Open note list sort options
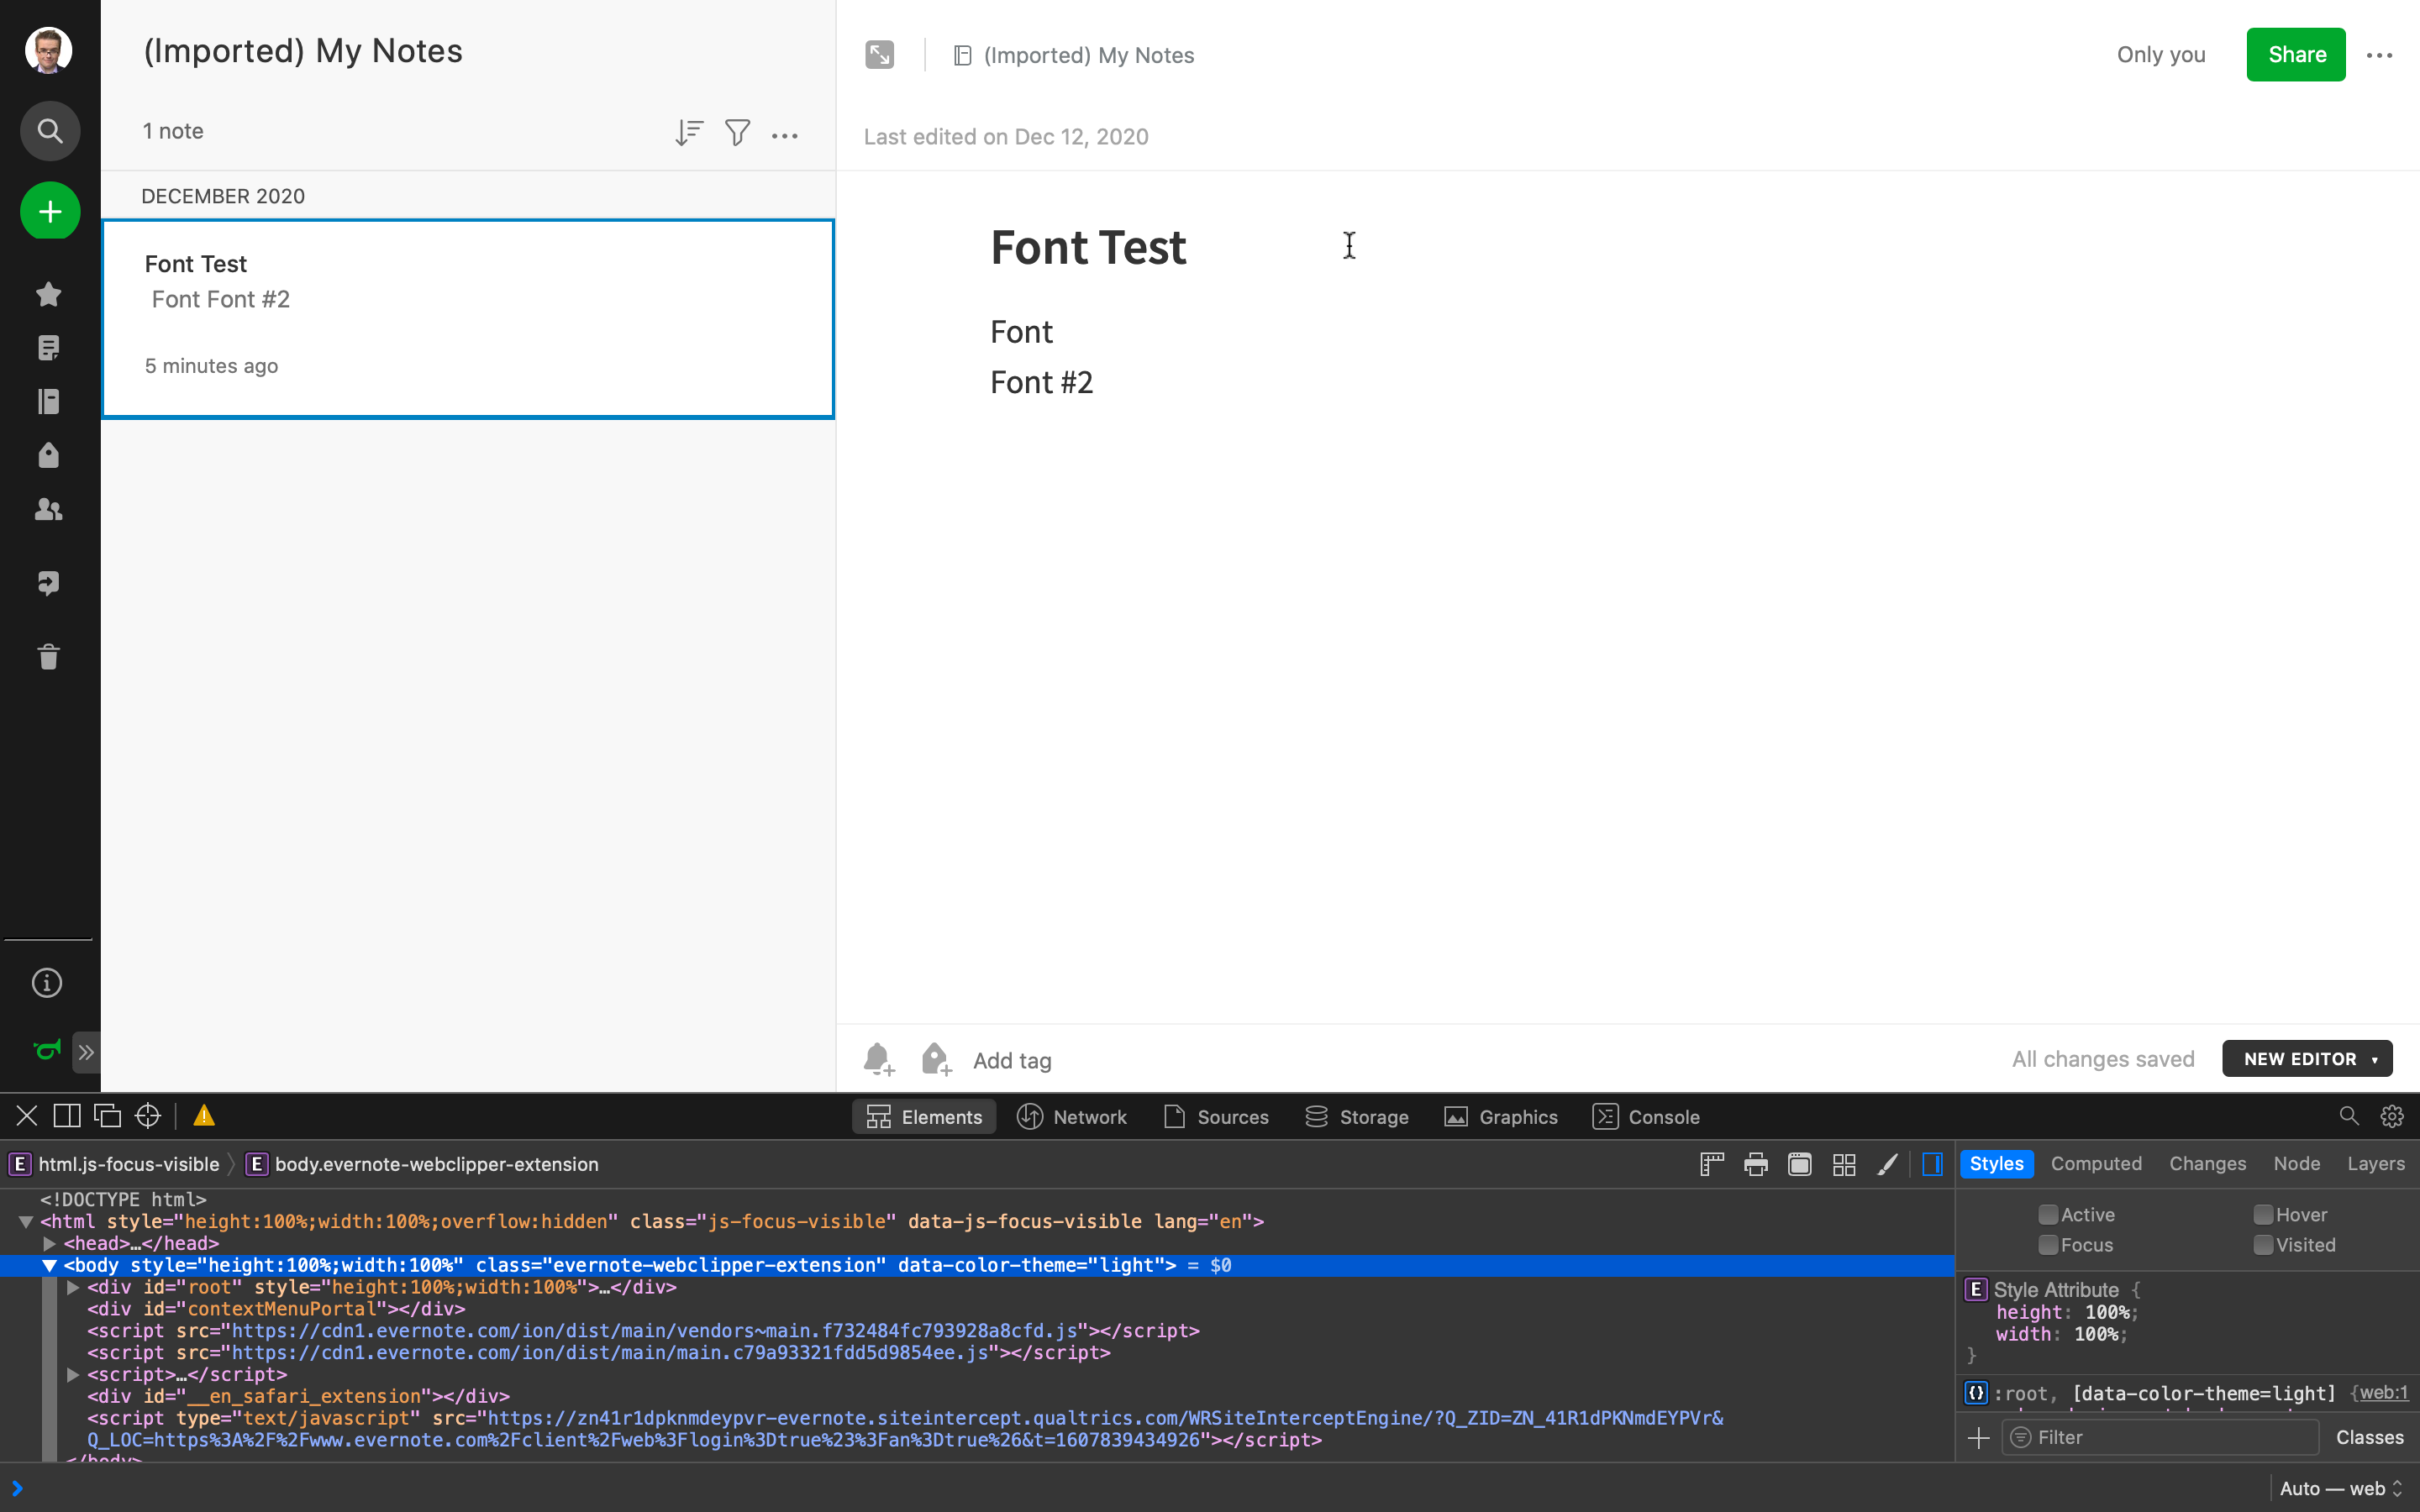Viewport: 2420px width, 1512px height. [x=689, y=132]
